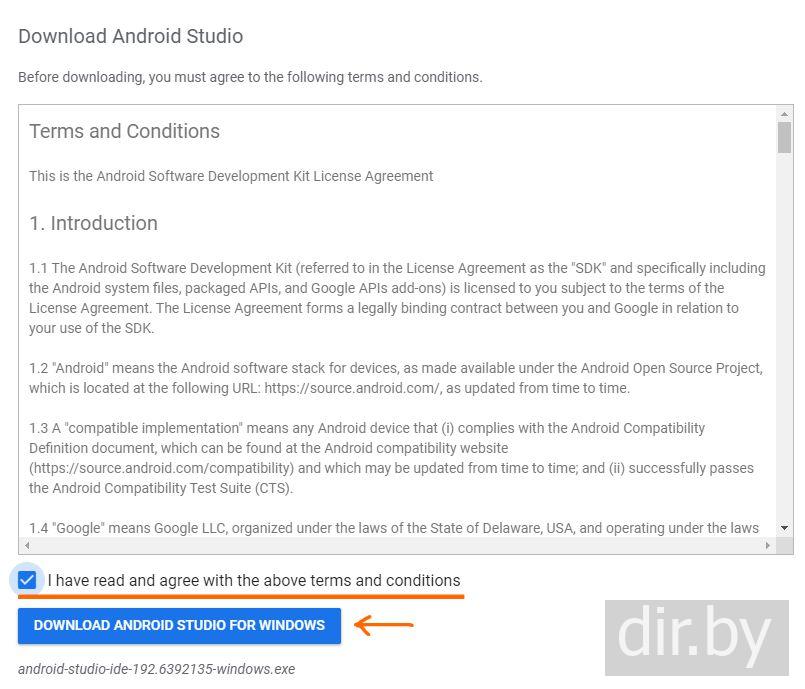Viewport: 805px width, 689px height.
Task: Click the horizontal scrollbar track
Action: point(397,546)
